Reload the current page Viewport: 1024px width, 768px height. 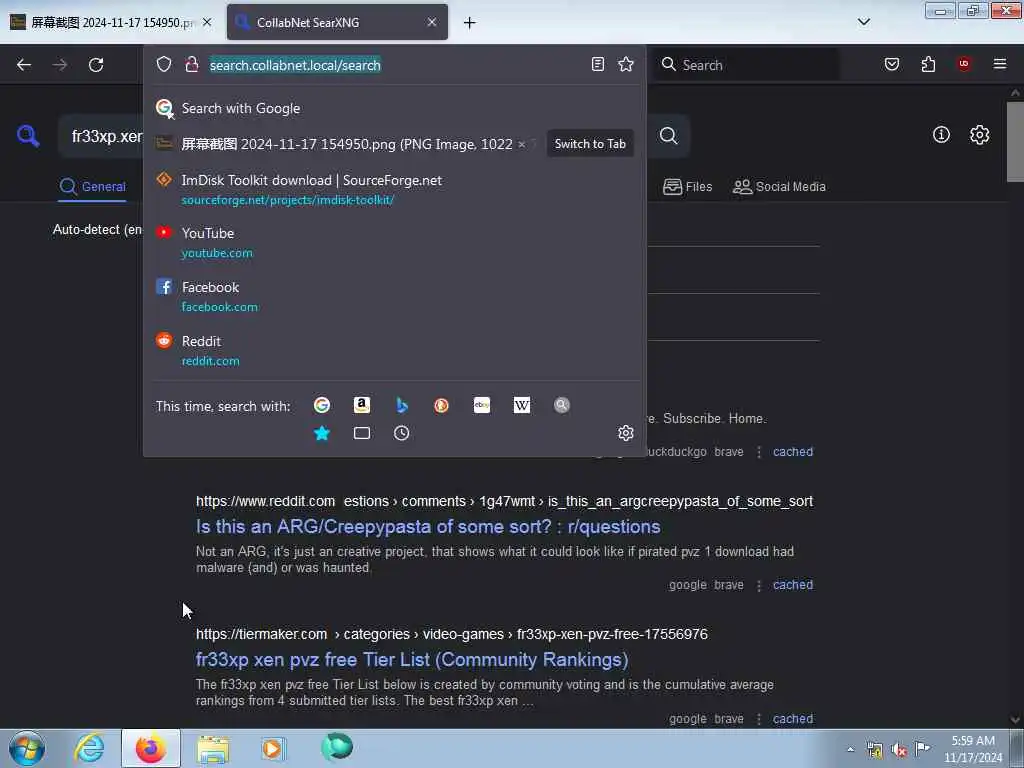[96, 65]
